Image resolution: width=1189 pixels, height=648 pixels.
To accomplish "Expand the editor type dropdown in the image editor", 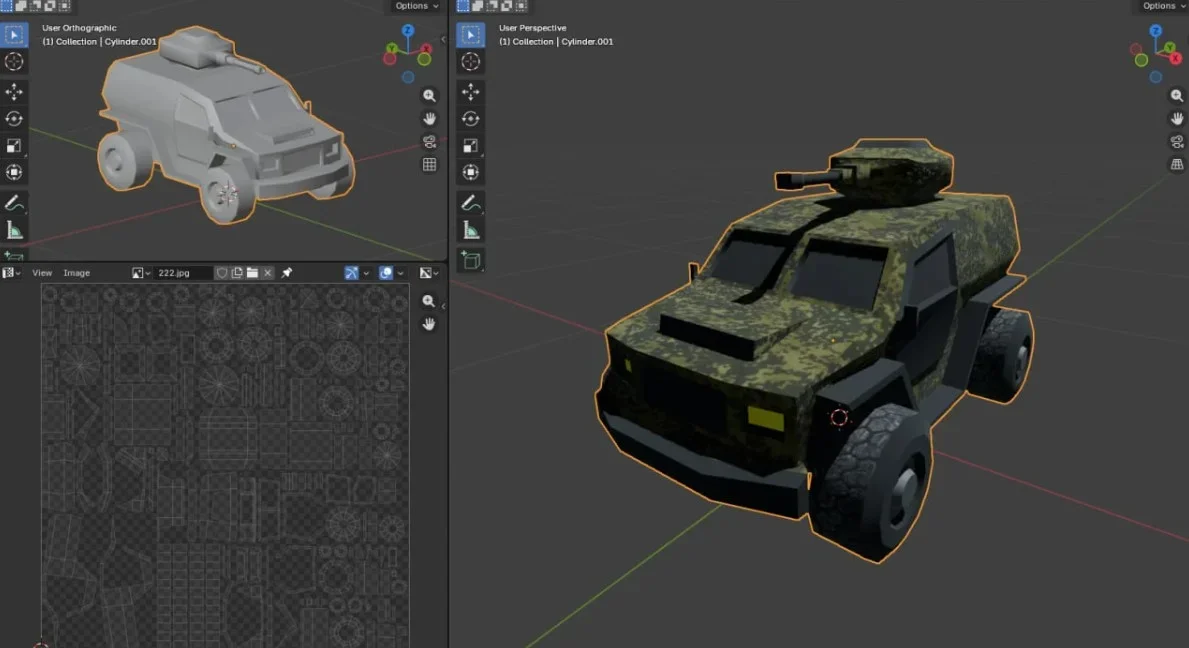I will (x=11, y=273).
